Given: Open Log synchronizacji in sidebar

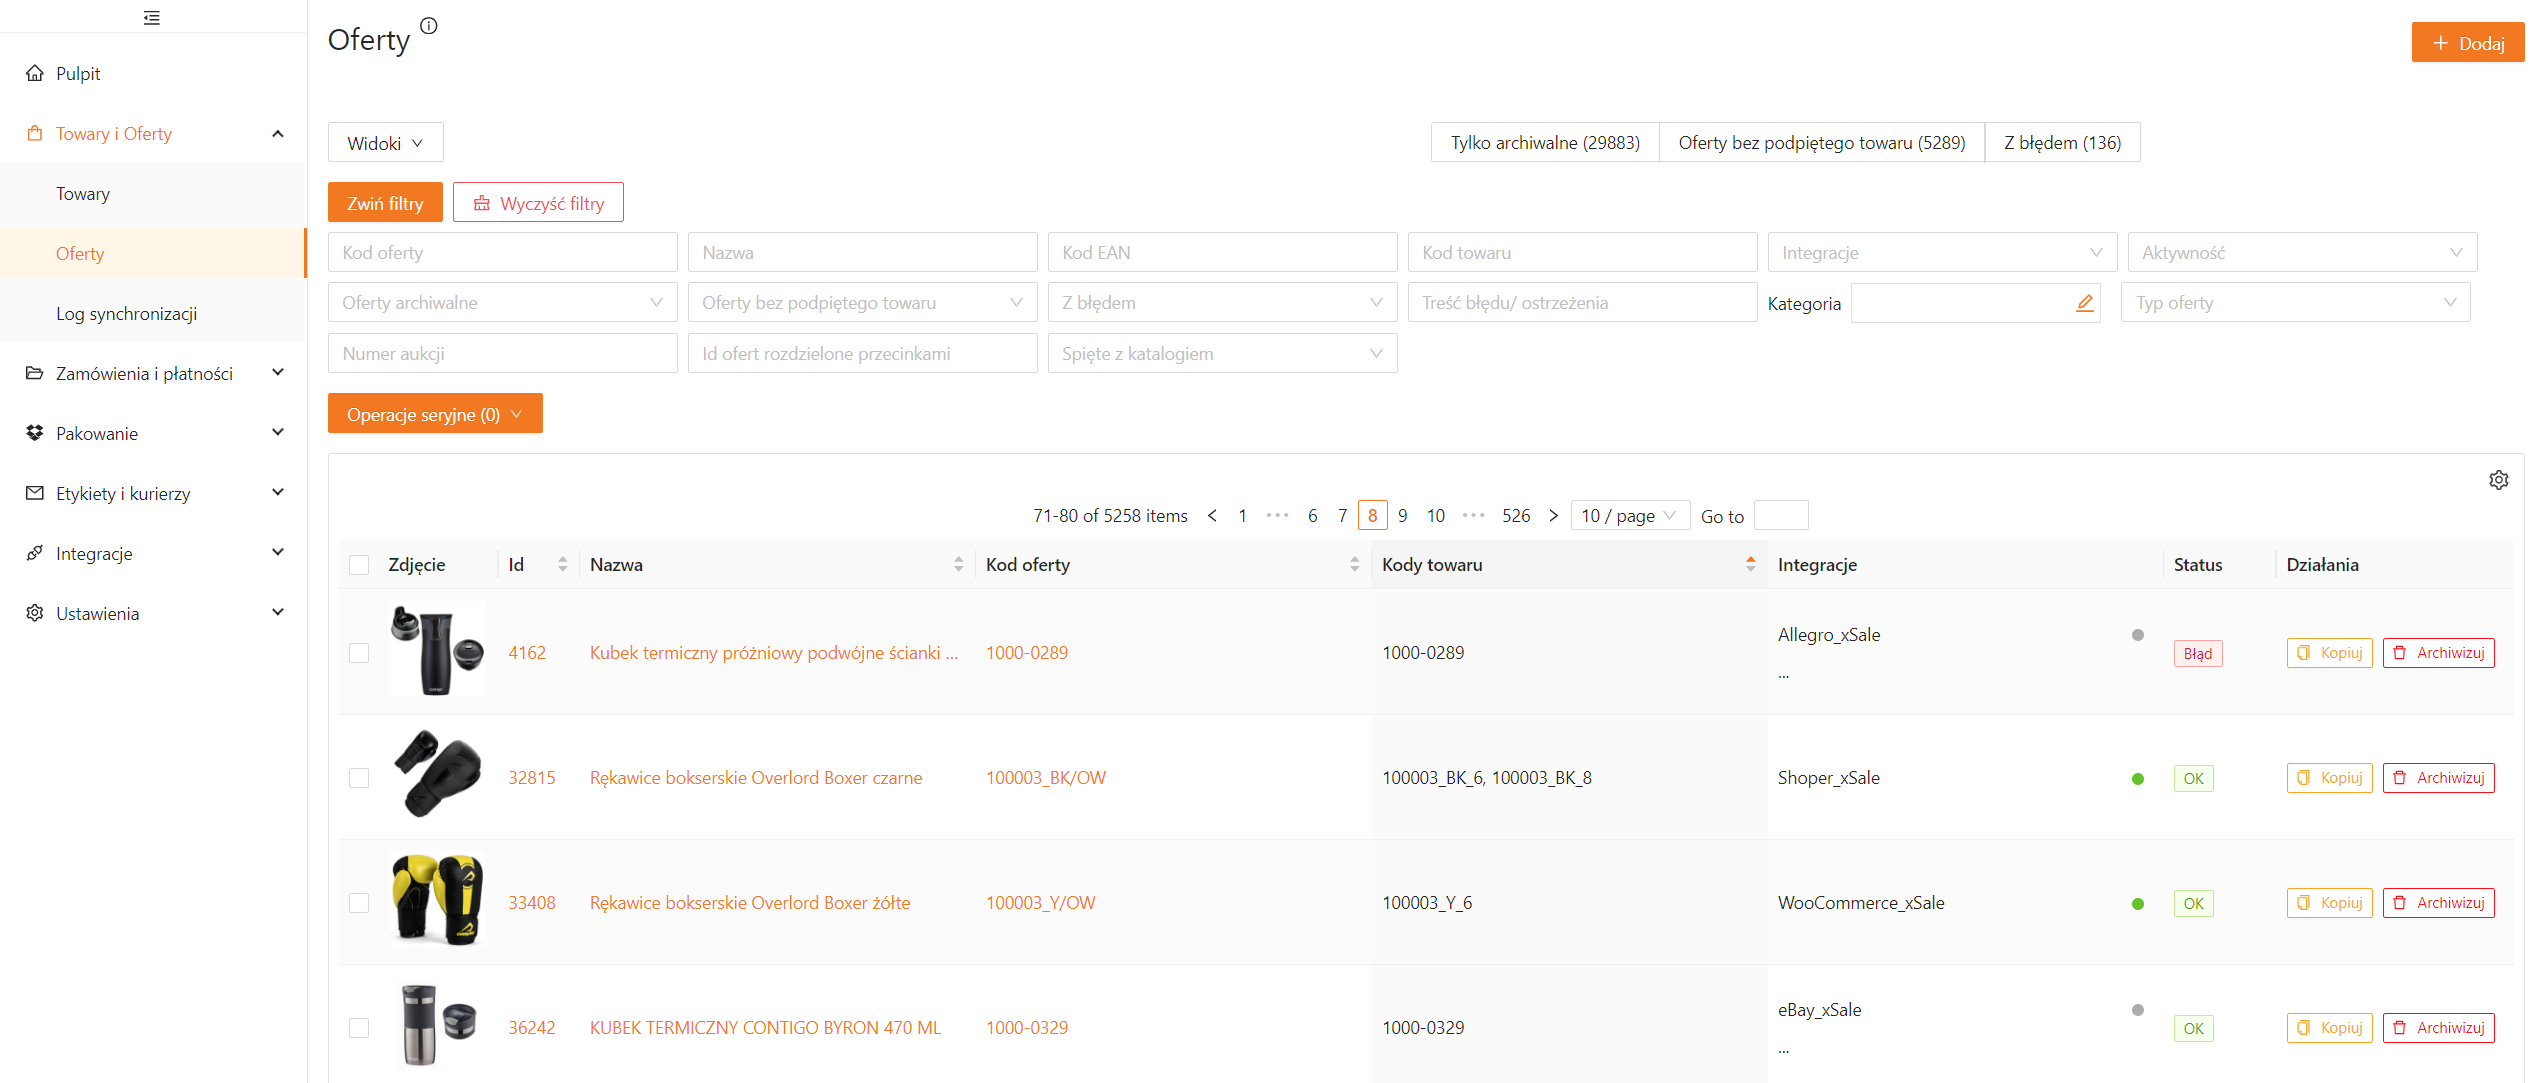Looking at the screenshot, I should (126, 314).
